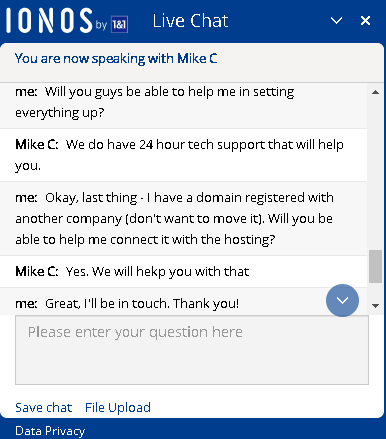Viewport: 386px width, 439px height.
Task: Click the Save chat link
Action: point(44,407)
